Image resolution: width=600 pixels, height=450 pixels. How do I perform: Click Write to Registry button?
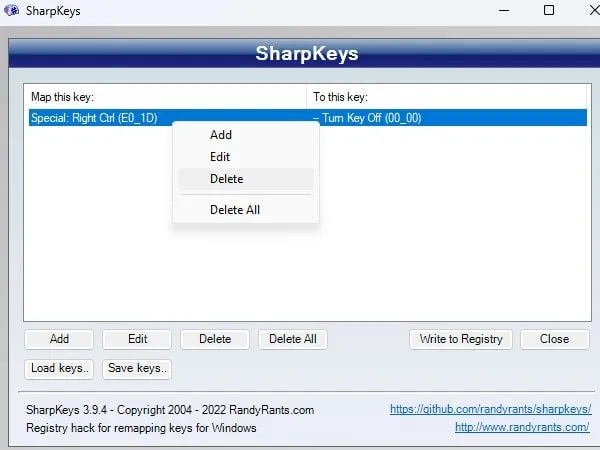coord(461,339)
